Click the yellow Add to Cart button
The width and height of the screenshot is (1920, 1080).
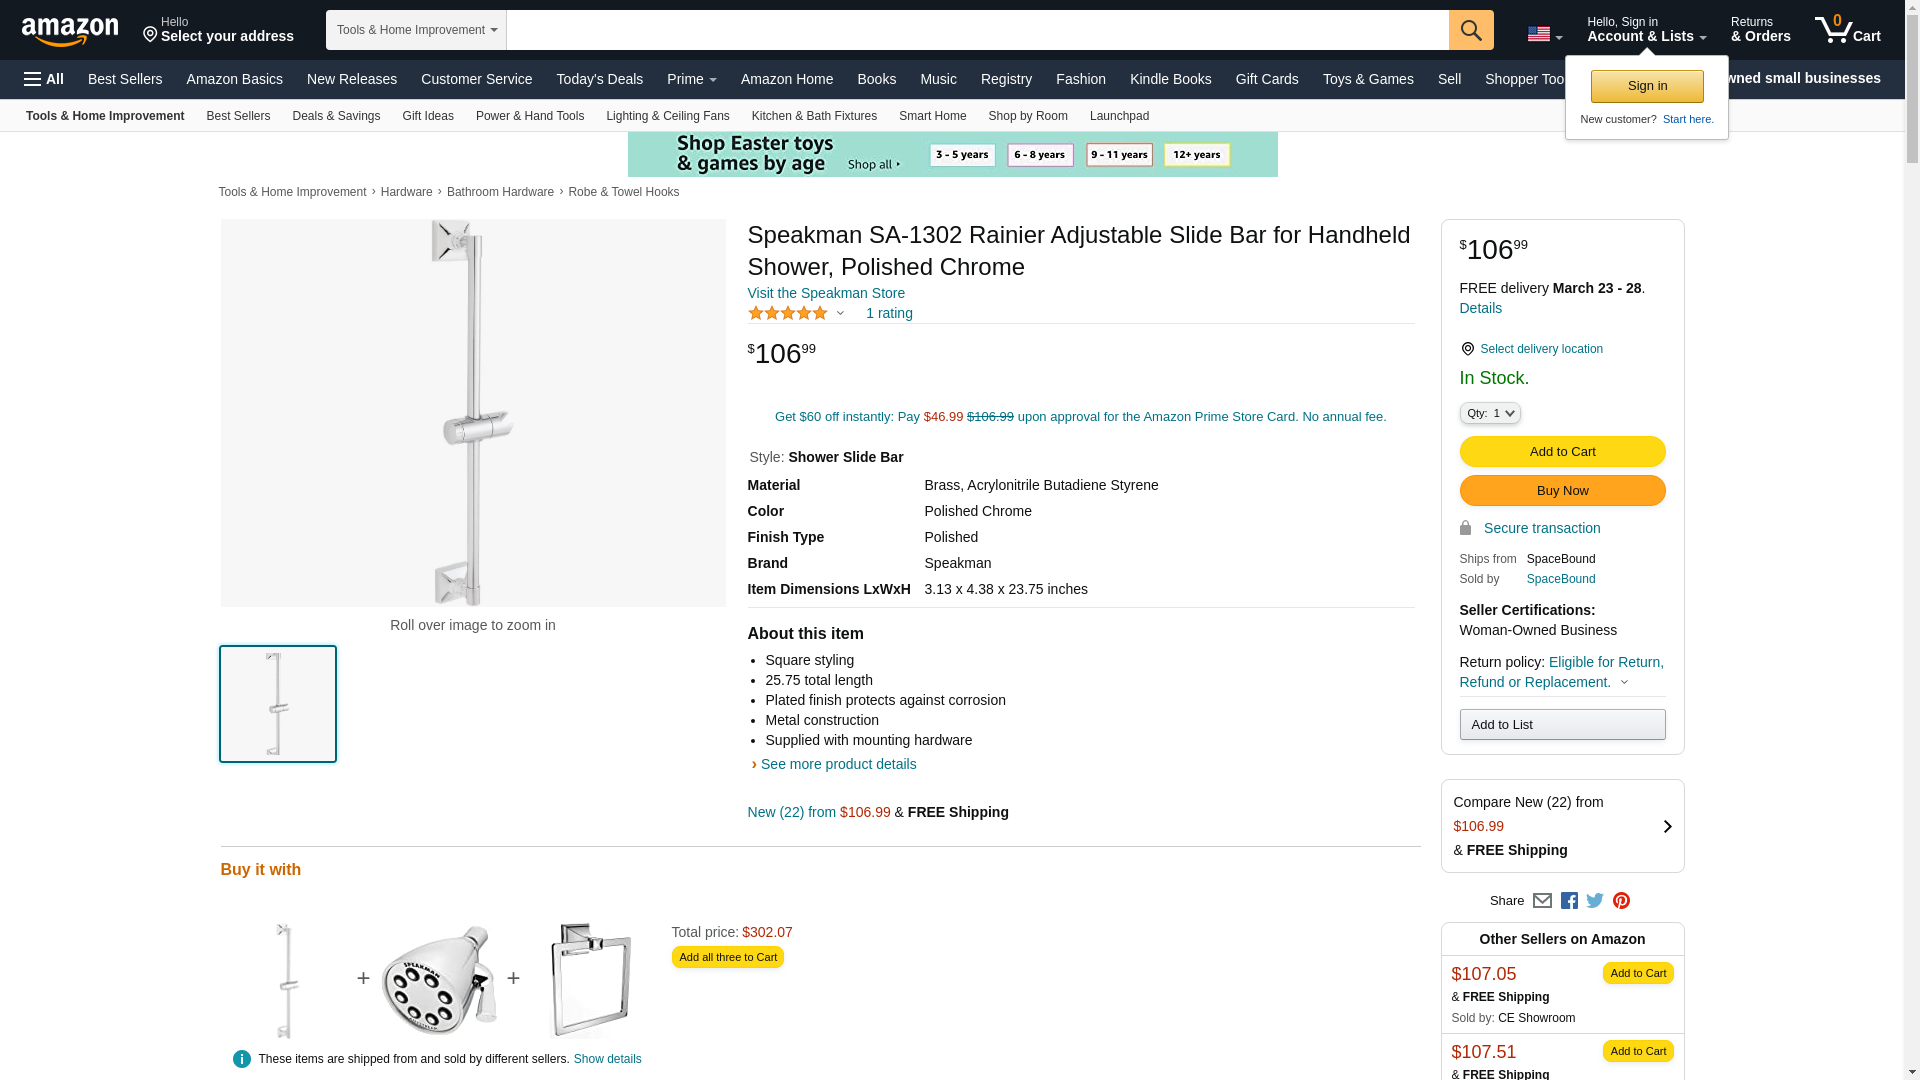pyautogui.click(x=1562, y=452)
